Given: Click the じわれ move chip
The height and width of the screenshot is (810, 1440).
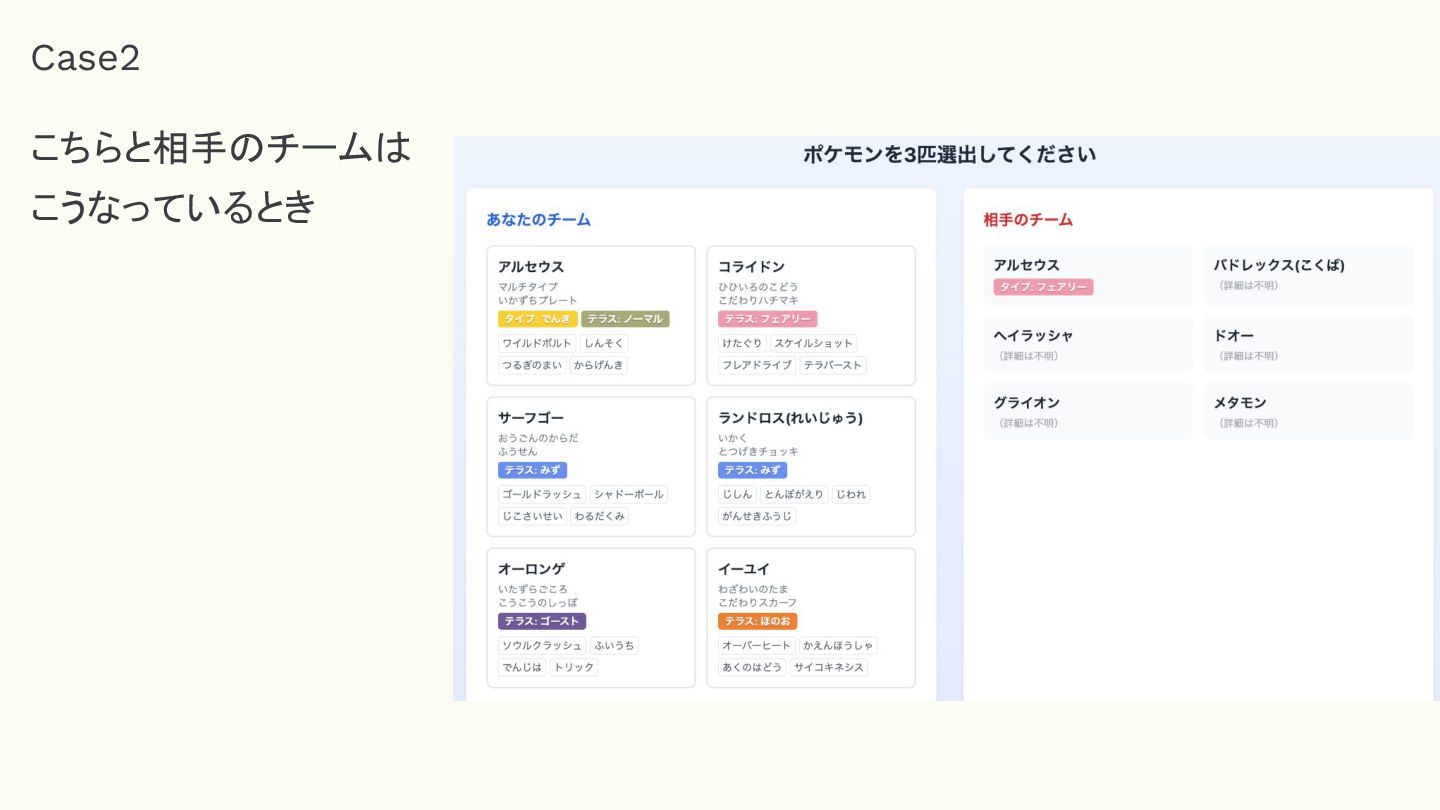Looking at the screenshot, I should point(851,494).
